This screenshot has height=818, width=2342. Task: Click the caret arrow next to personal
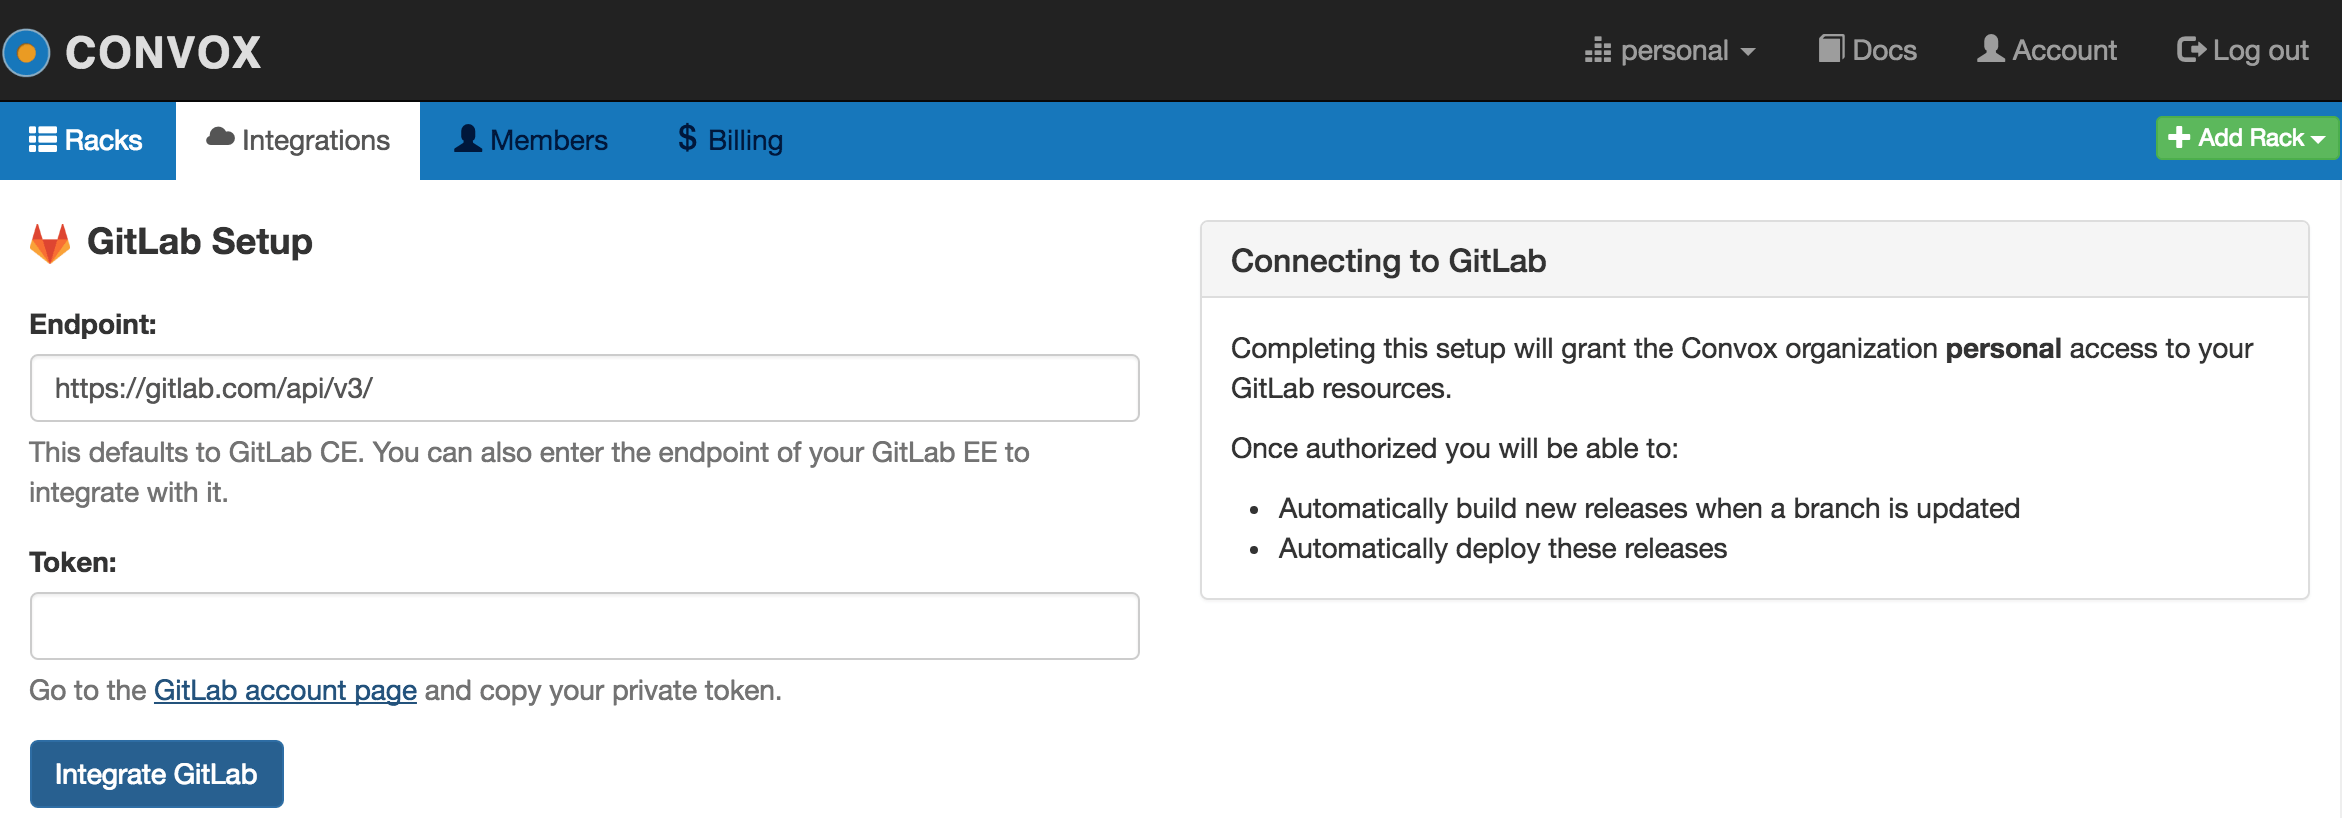[1748, 52]
